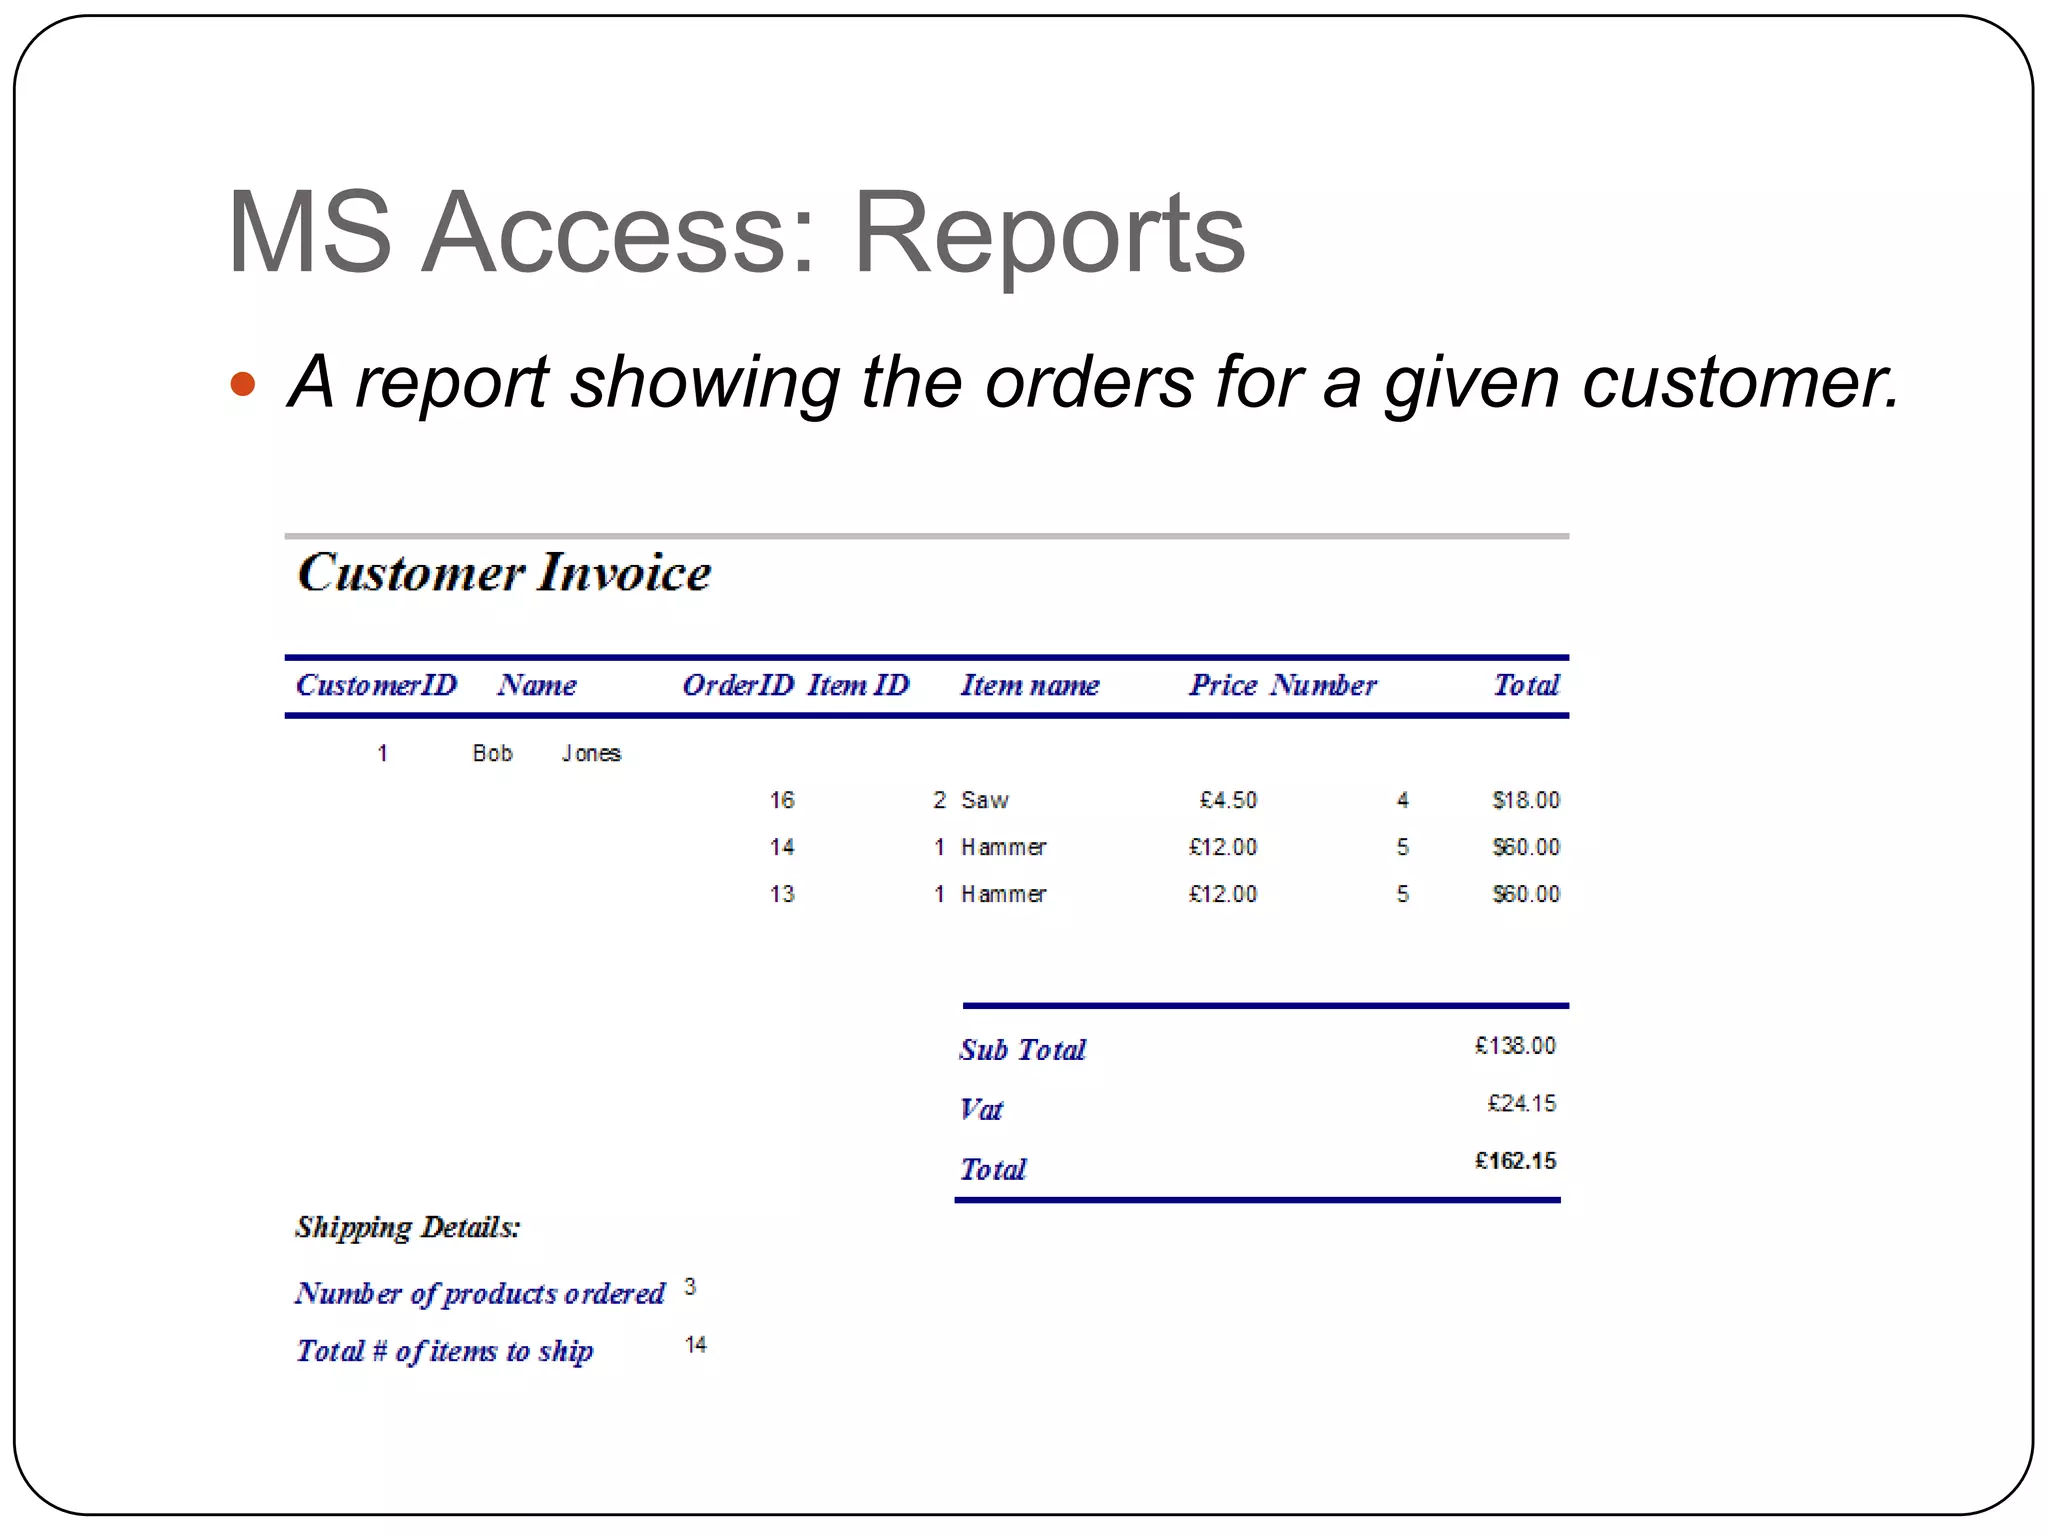
Task: Click the items to ship value 14
Action: (x=696, y=1345)
